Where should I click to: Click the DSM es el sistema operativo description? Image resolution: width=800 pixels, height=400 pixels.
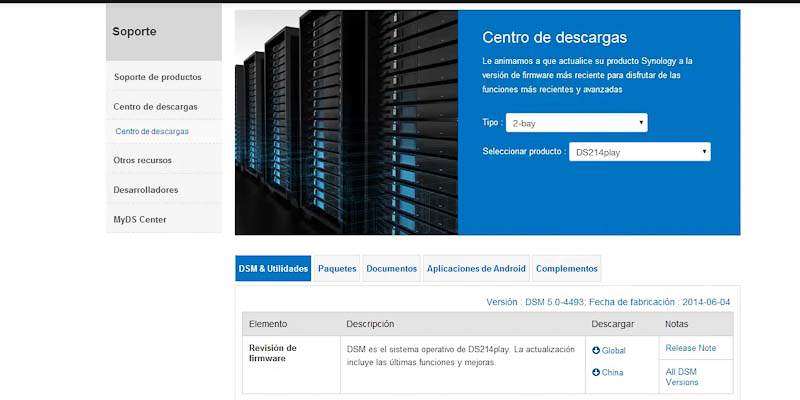pyautogui.click(x=461, y=356)
